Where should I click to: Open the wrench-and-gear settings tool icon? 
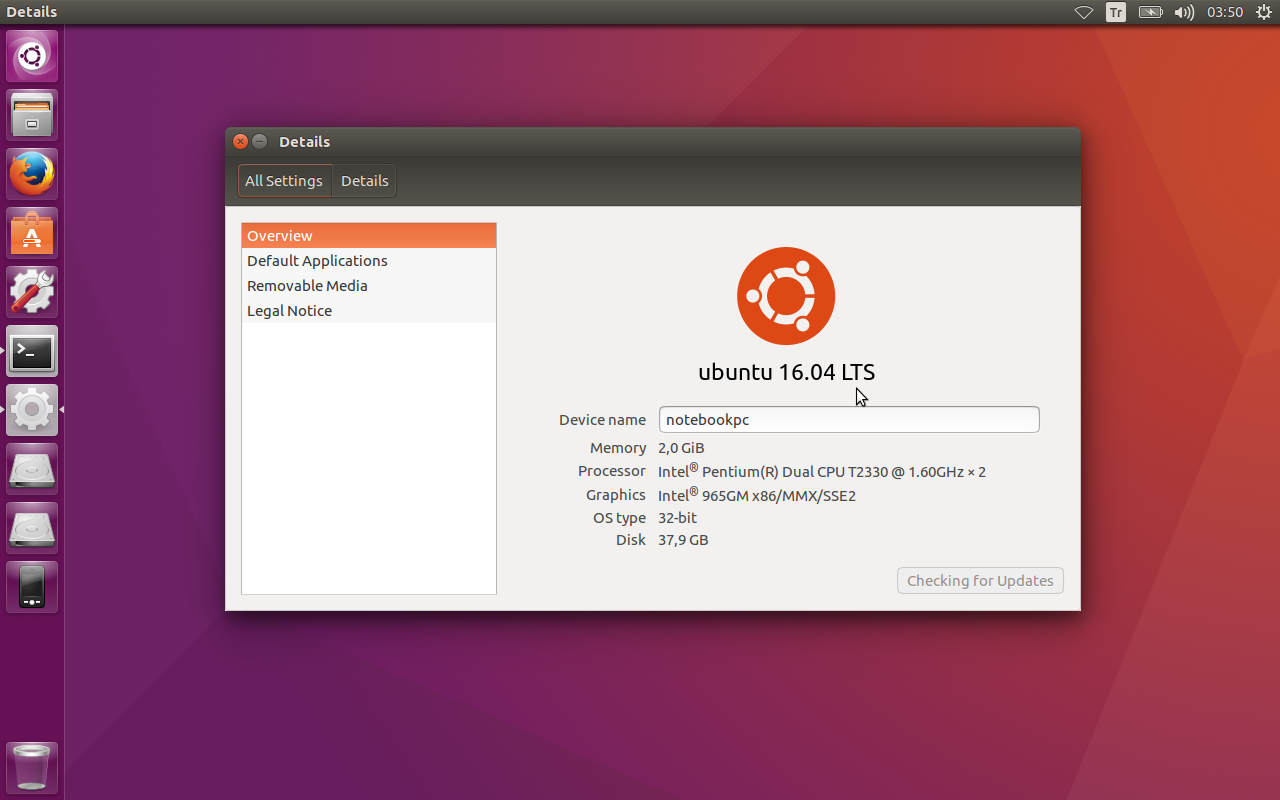tap(32, 292)
